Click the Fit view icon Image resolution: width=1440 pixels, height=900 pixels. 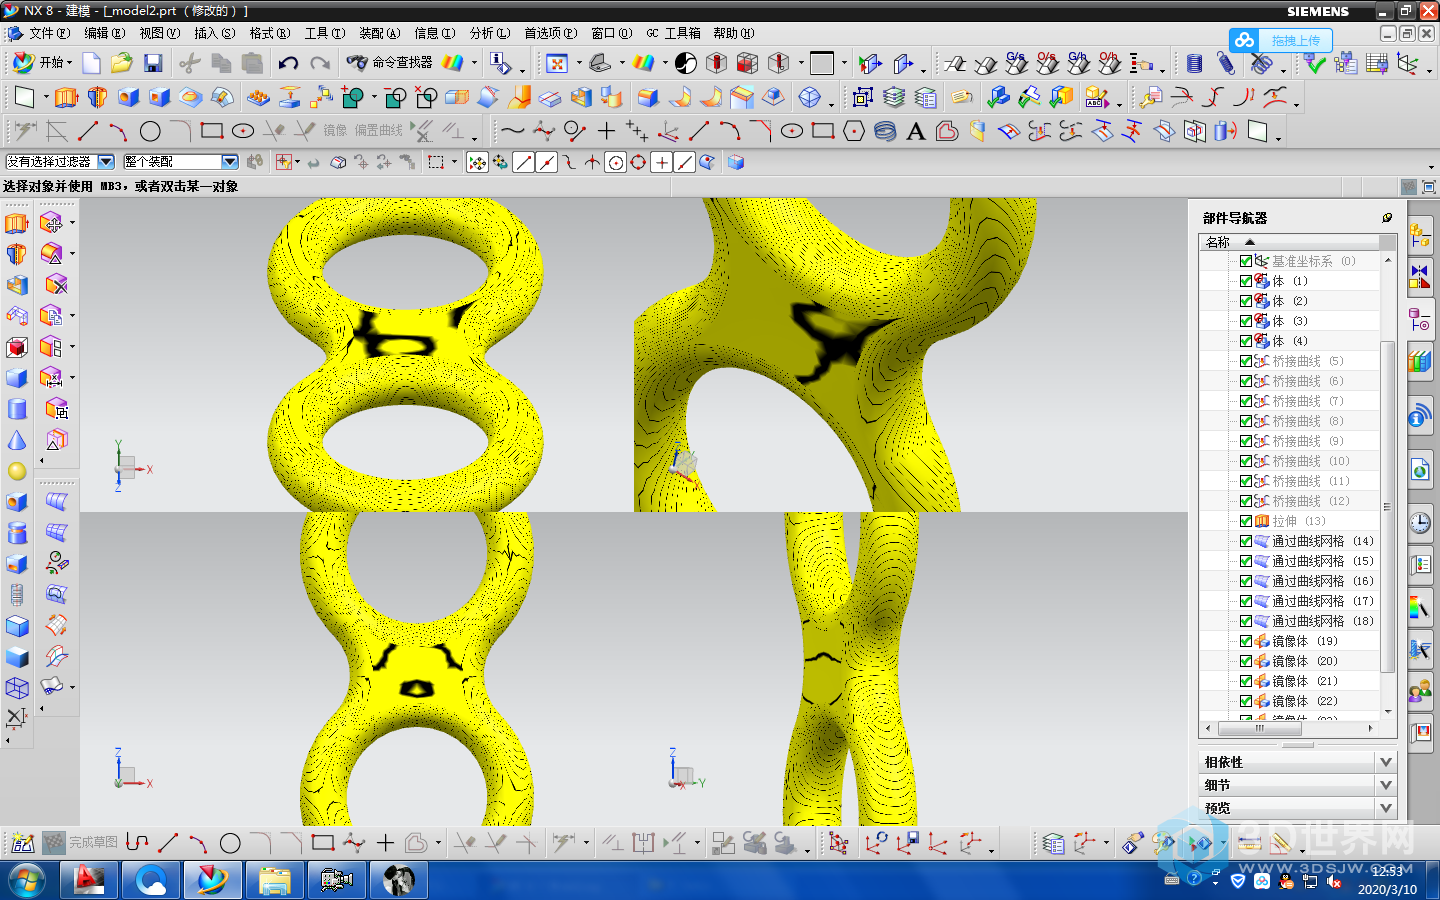tap(557, 63)
